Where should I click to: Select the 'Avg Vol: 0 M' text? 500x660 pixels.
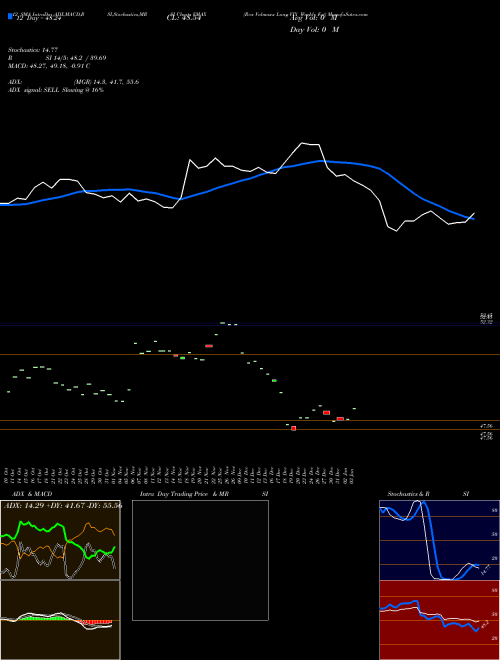(313, 19)
